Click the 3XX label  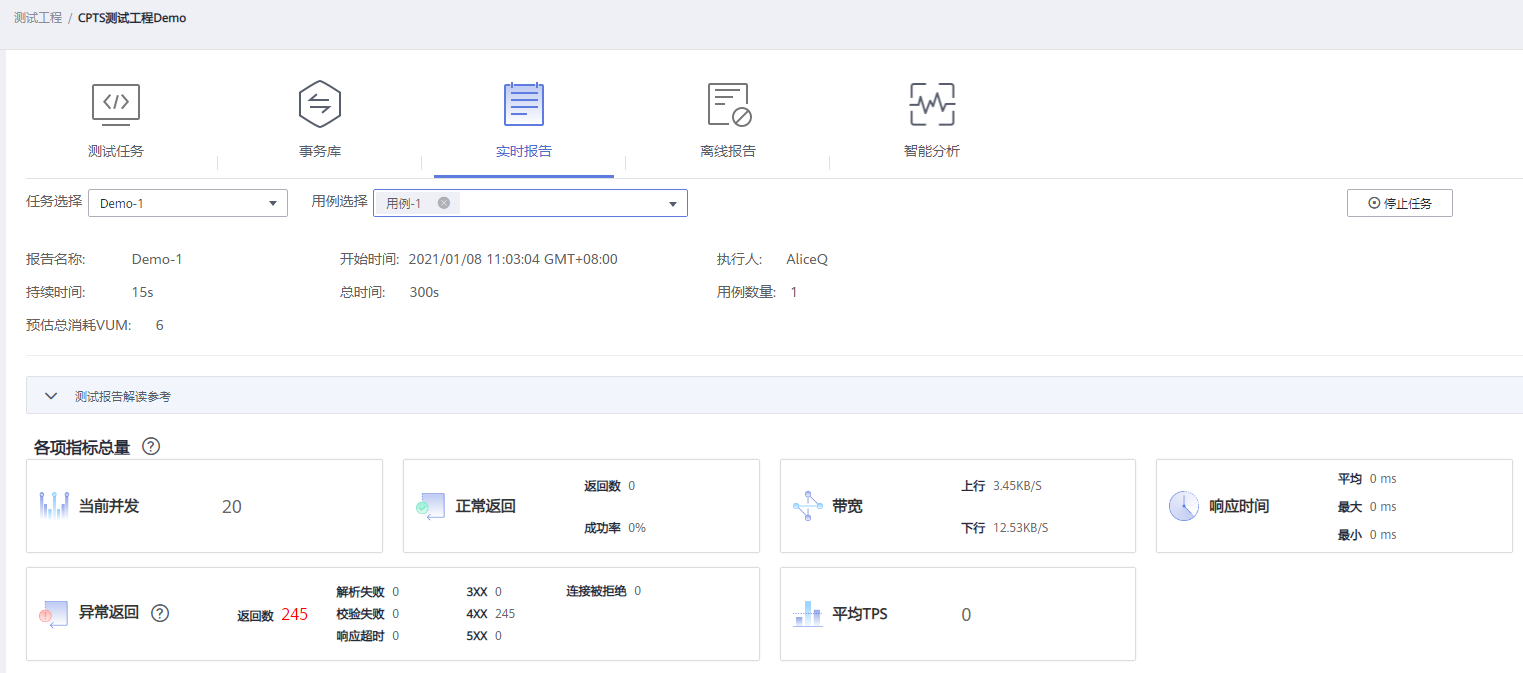coord(476,591)
